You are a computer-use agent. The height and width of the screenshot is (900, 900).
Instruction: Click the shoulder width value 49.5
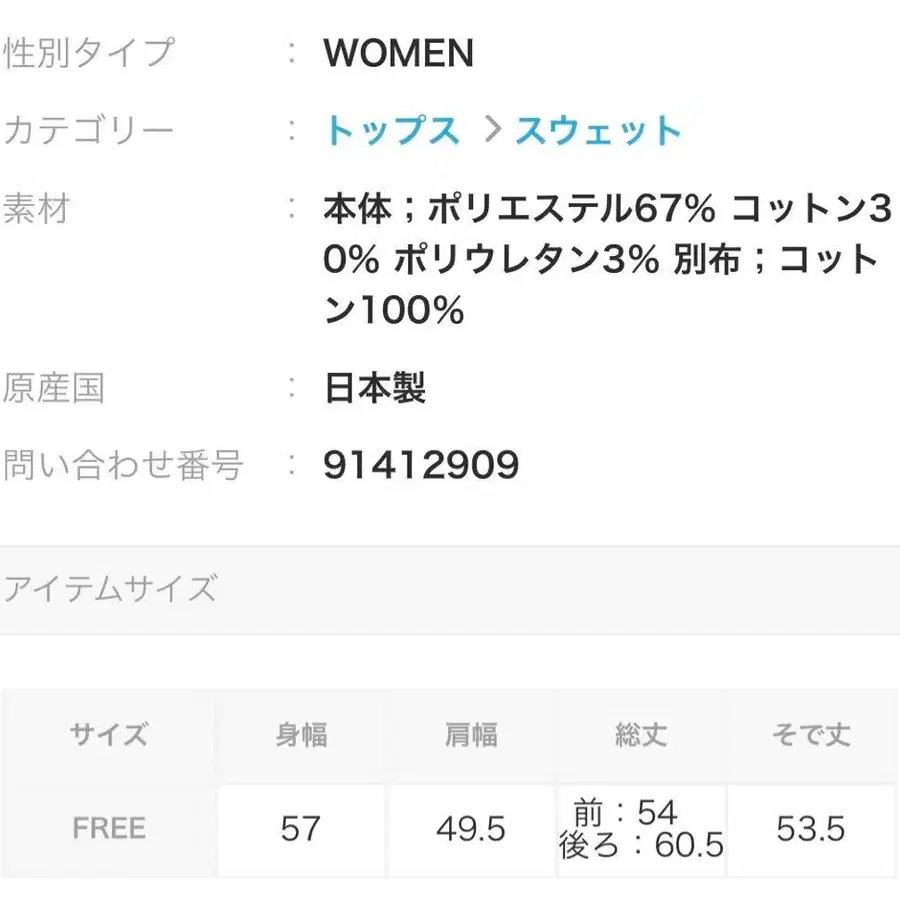(470, 828)
